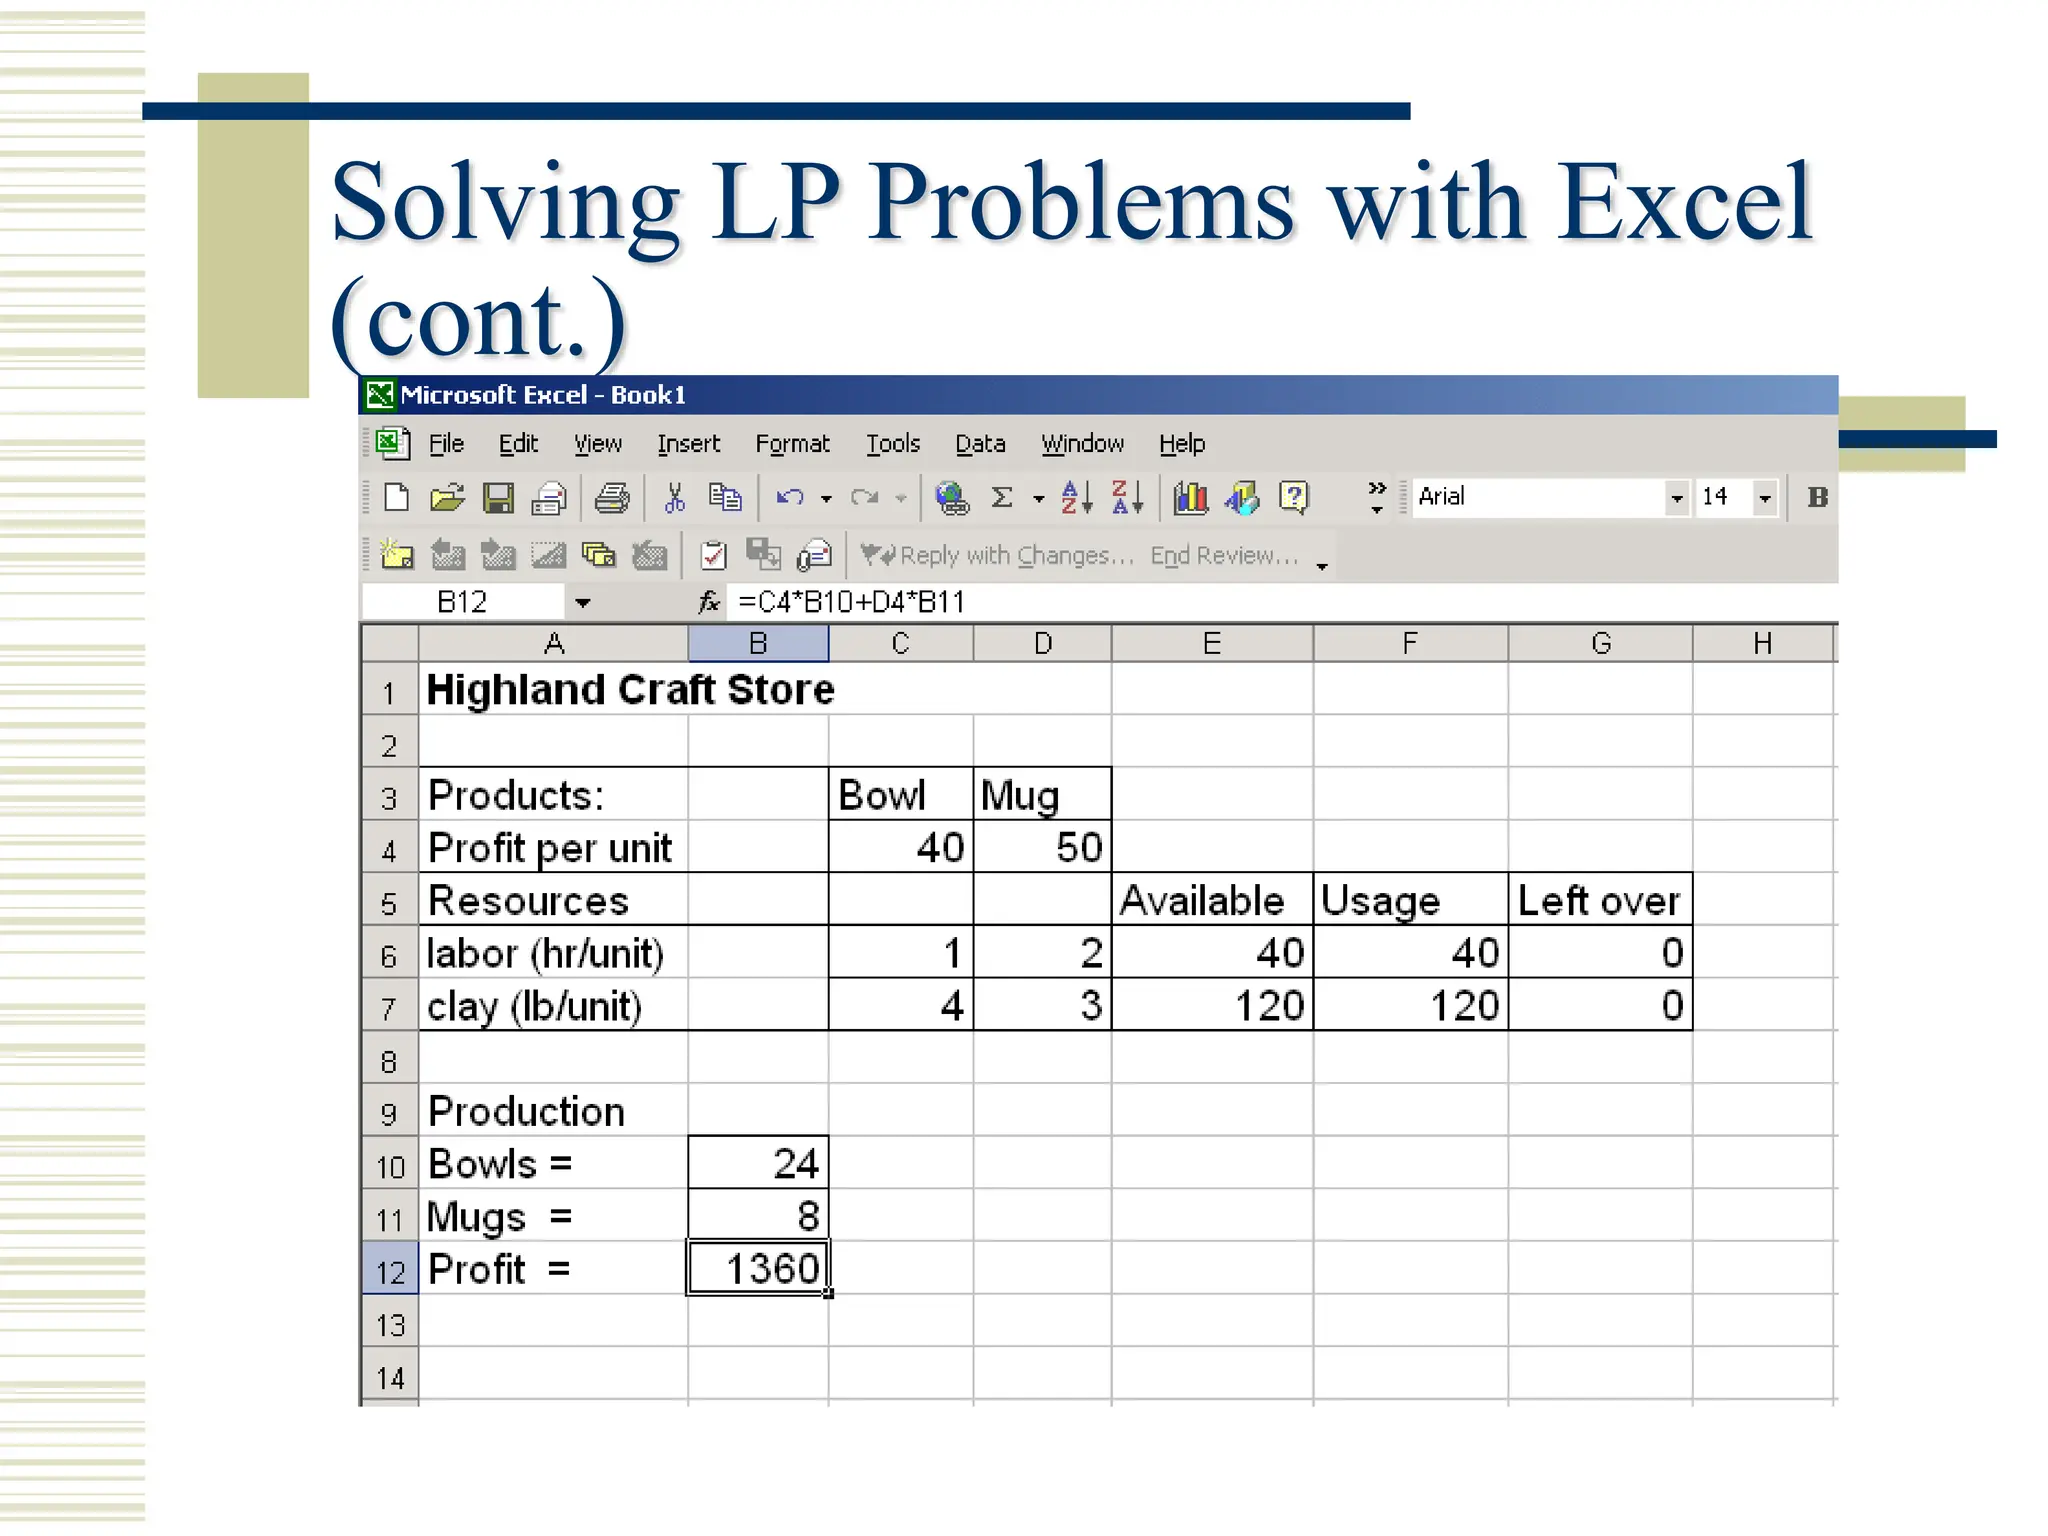Screen dimensions: 2048x1536
Task: Click the Help question mark icon
Action: point(1294,497)
